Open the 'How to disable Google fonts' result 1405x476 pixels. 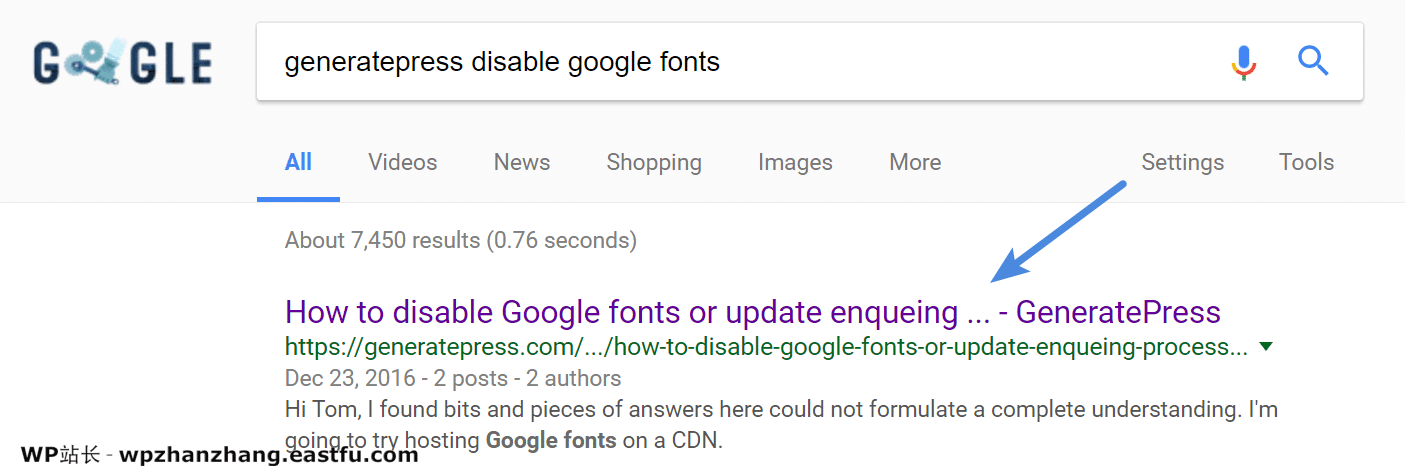click(753, 312)
